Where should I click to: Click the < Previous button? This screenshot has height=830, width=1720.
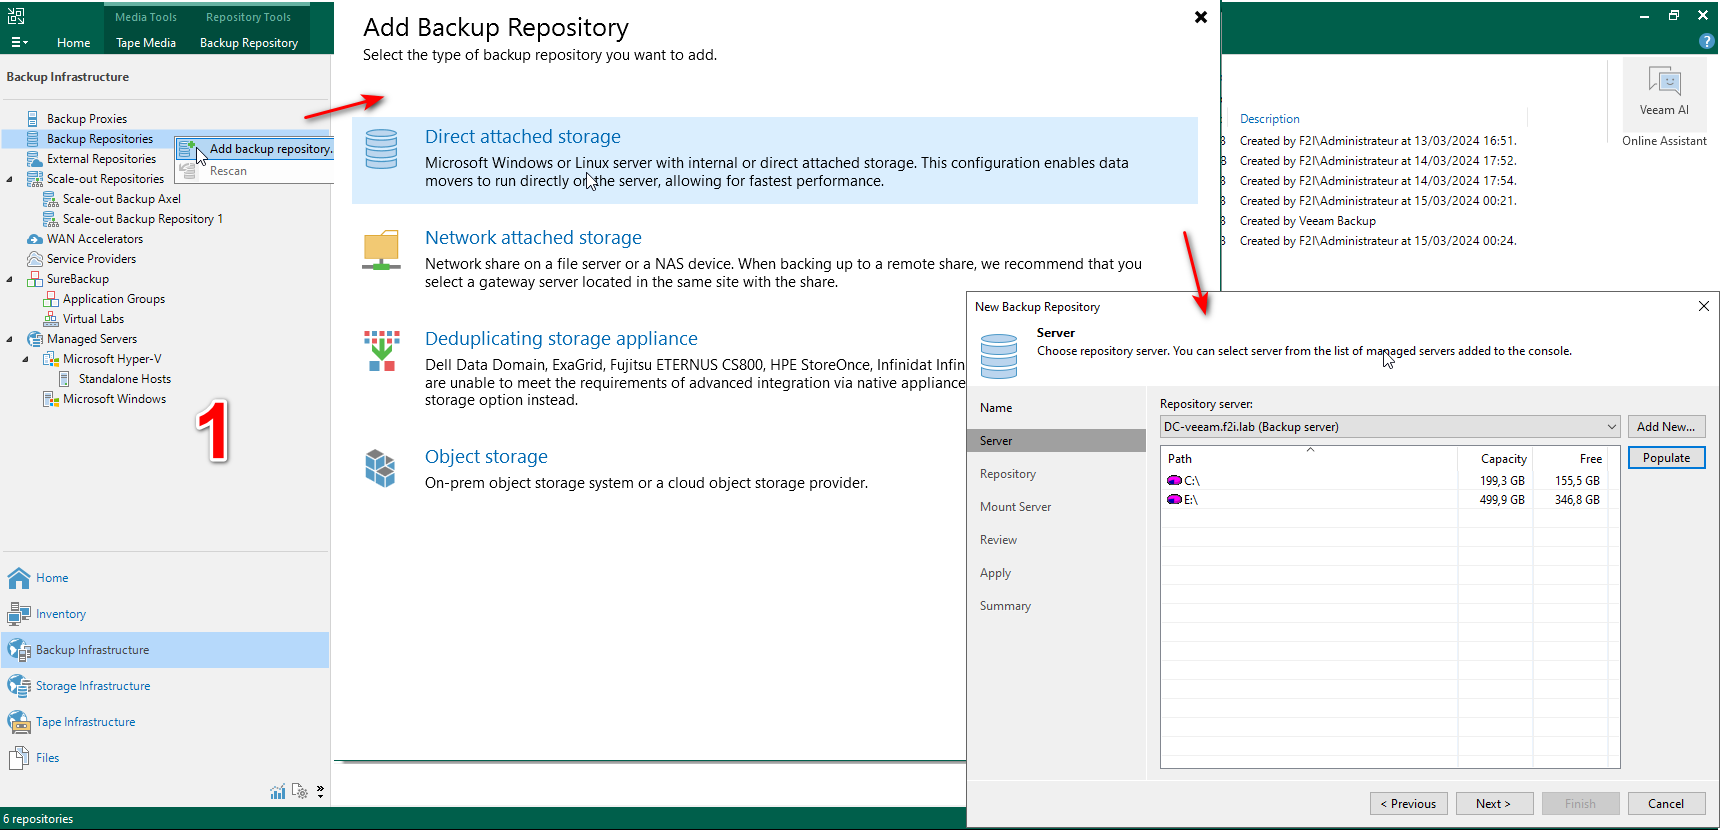1408,804
